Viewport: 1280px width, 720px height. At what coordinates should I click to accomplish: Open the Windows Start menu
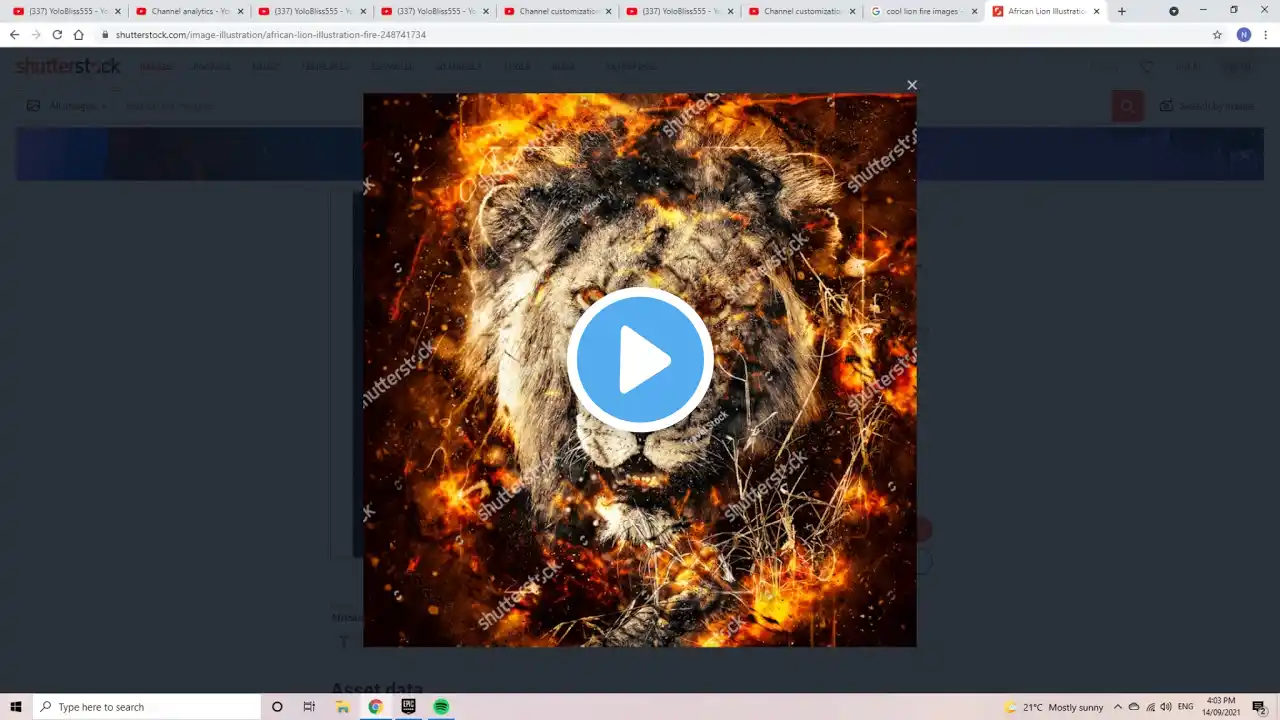16,707
